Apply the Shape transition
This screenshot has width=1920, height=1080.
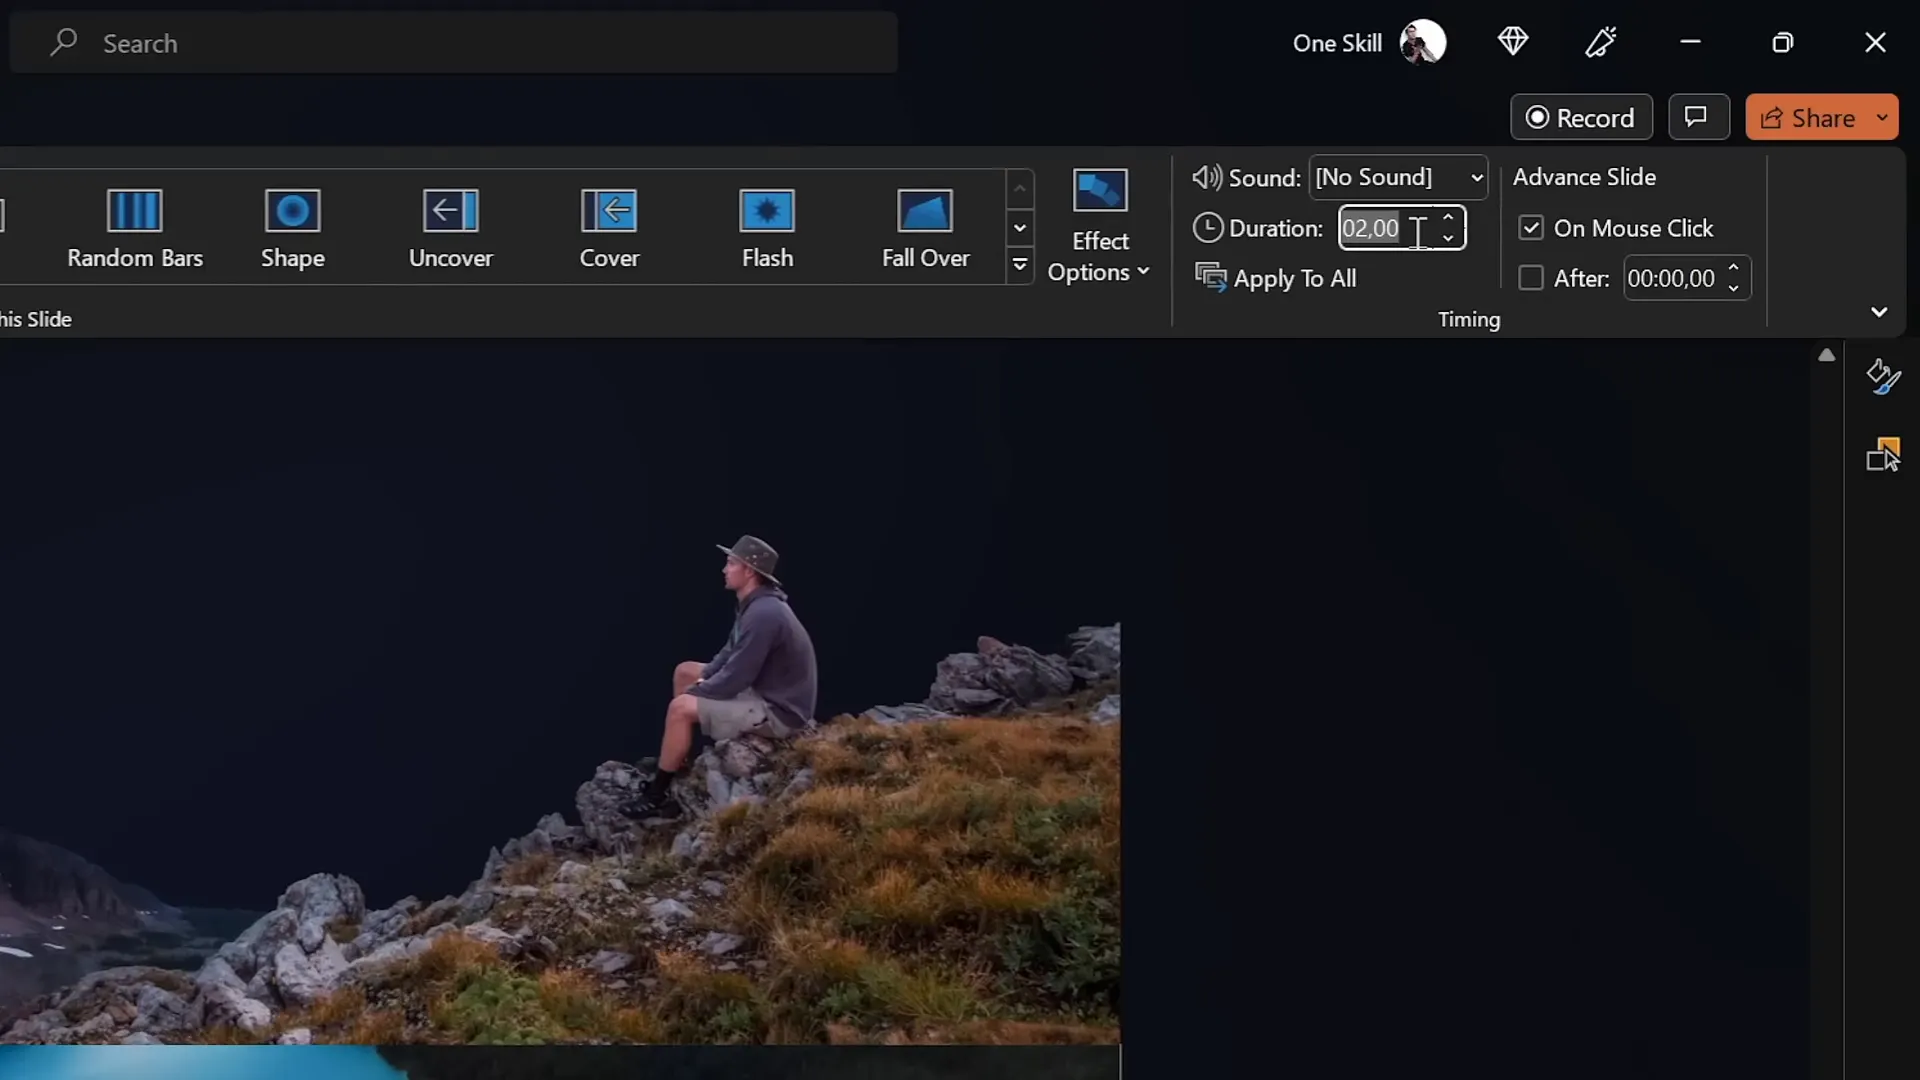pos(293,228)
